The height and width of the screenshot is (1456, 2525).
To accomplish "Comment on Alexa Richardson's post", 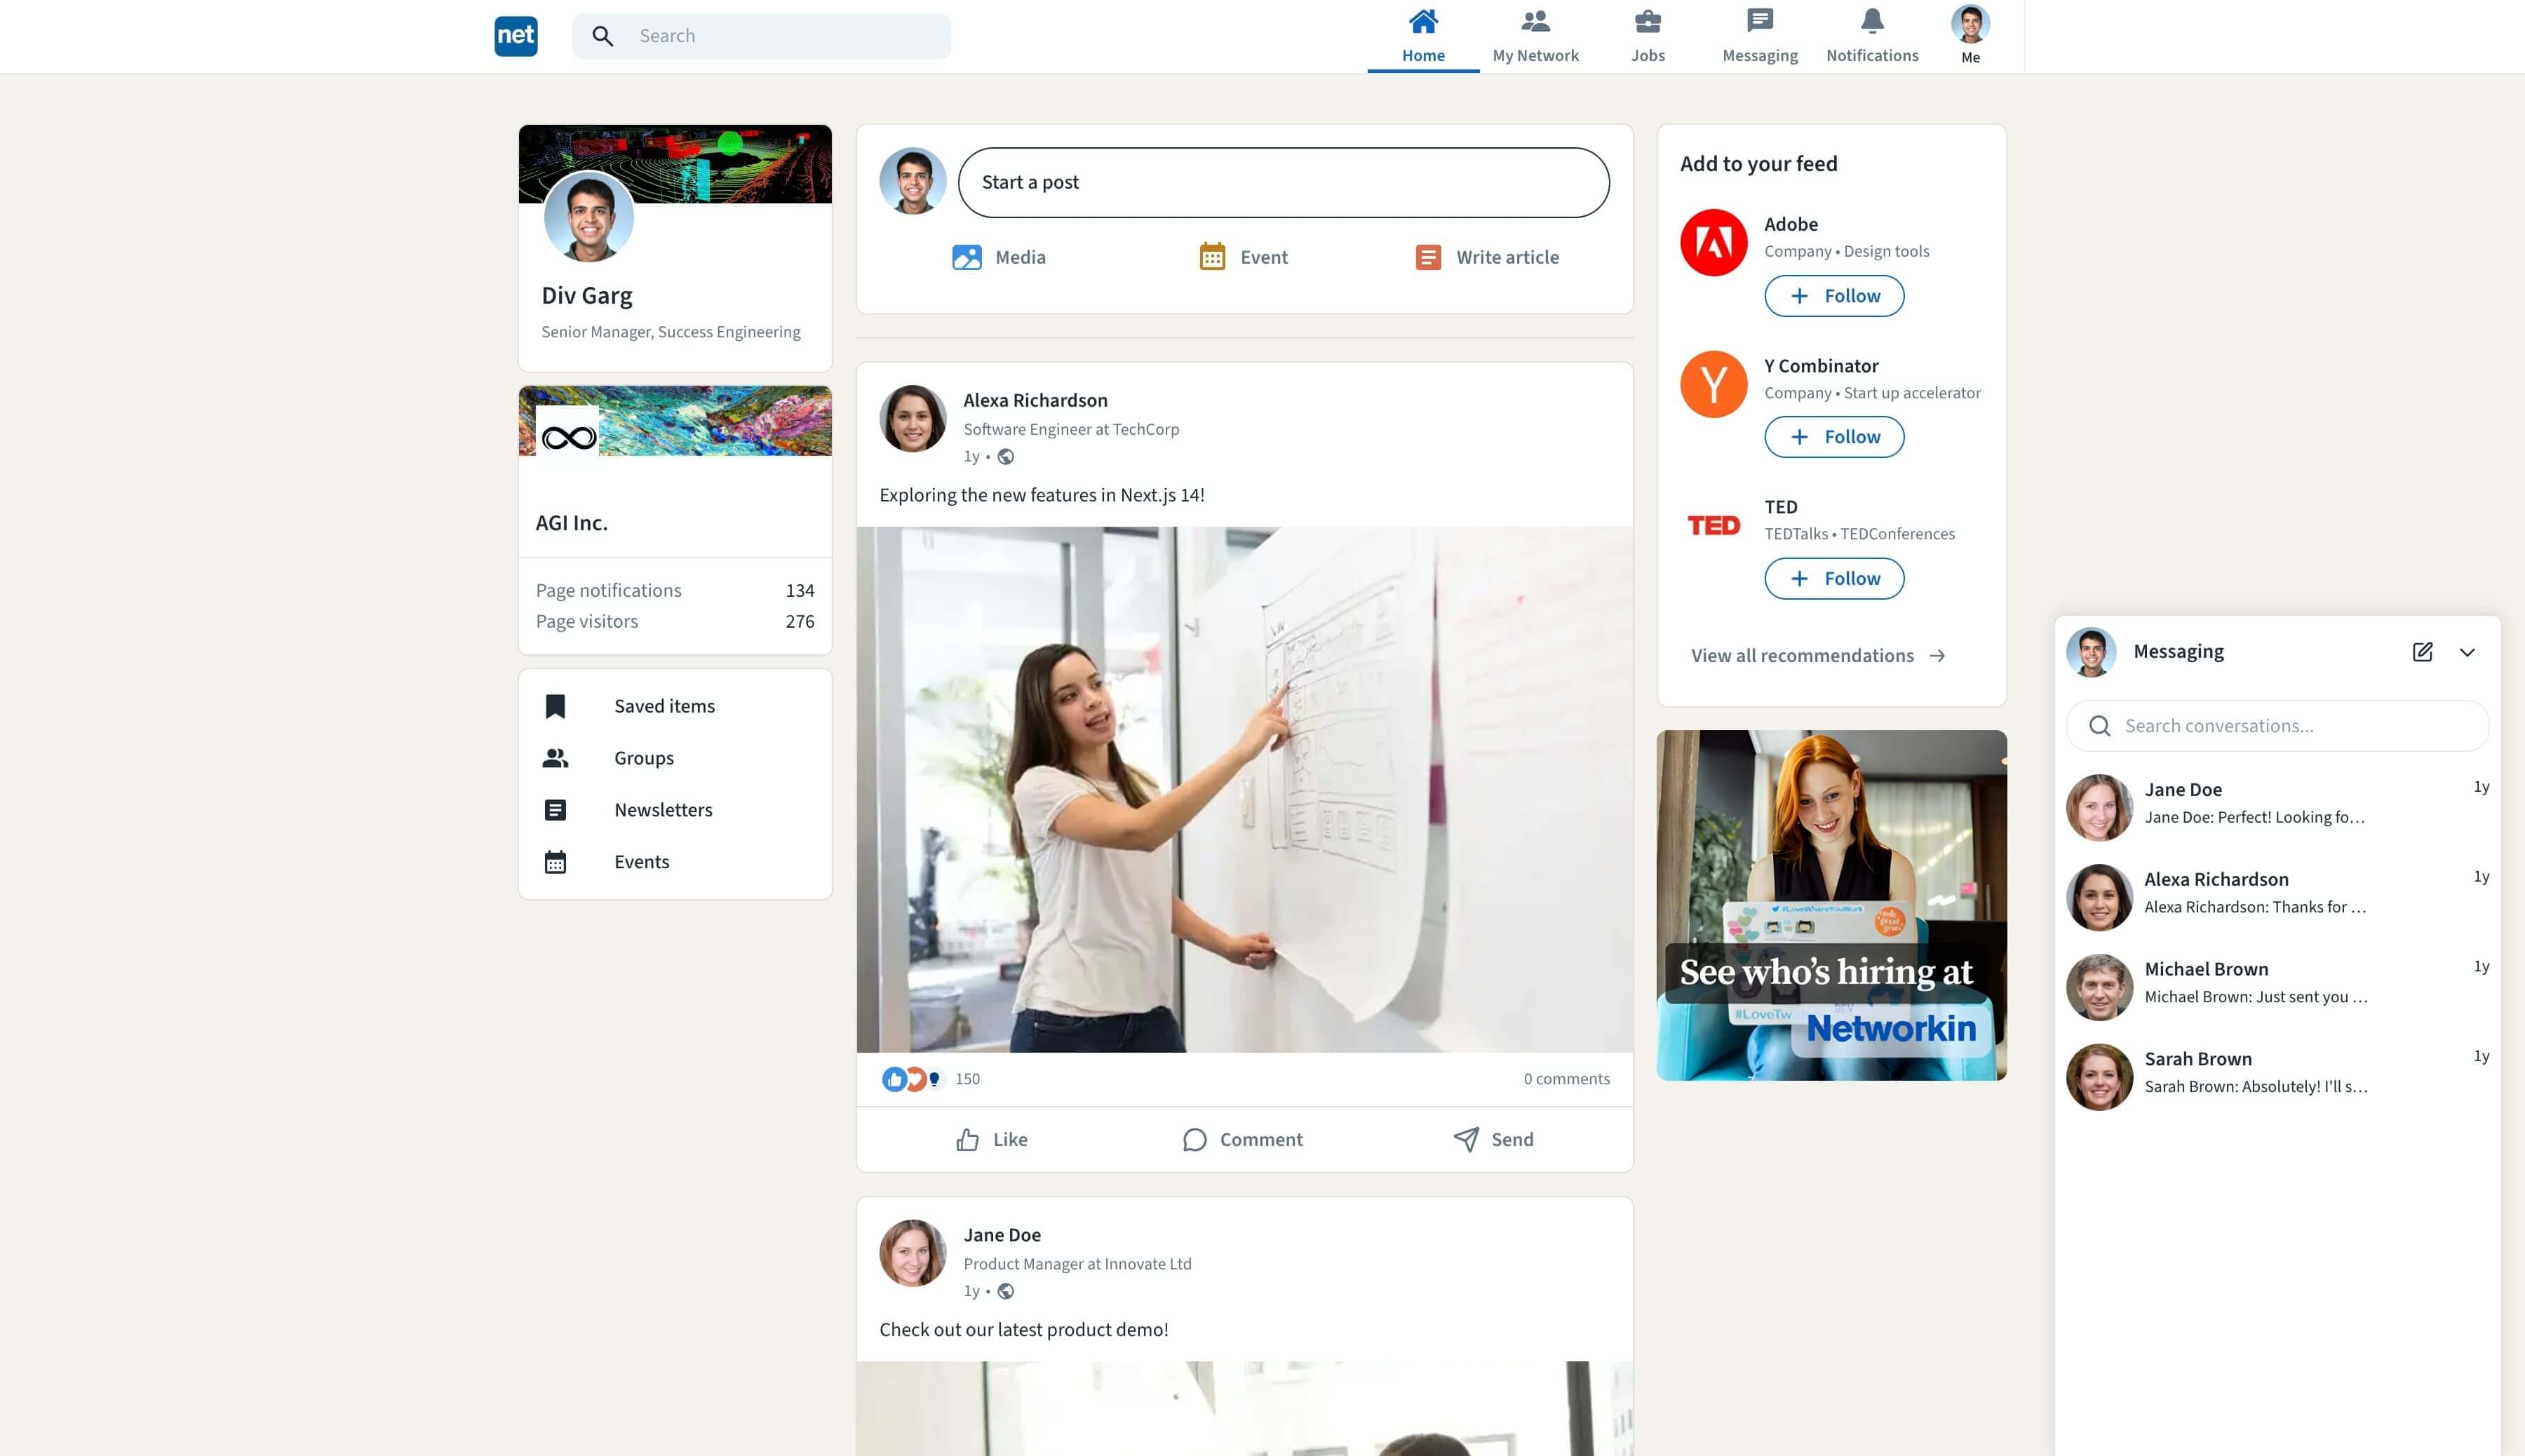I will click(x=1243, y=1139).
